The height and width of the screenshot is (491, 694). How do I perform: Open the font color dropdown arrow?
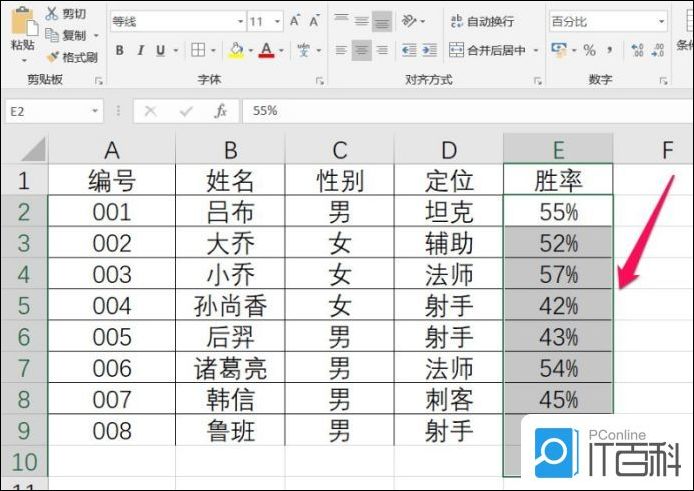[x=281, y=50]
